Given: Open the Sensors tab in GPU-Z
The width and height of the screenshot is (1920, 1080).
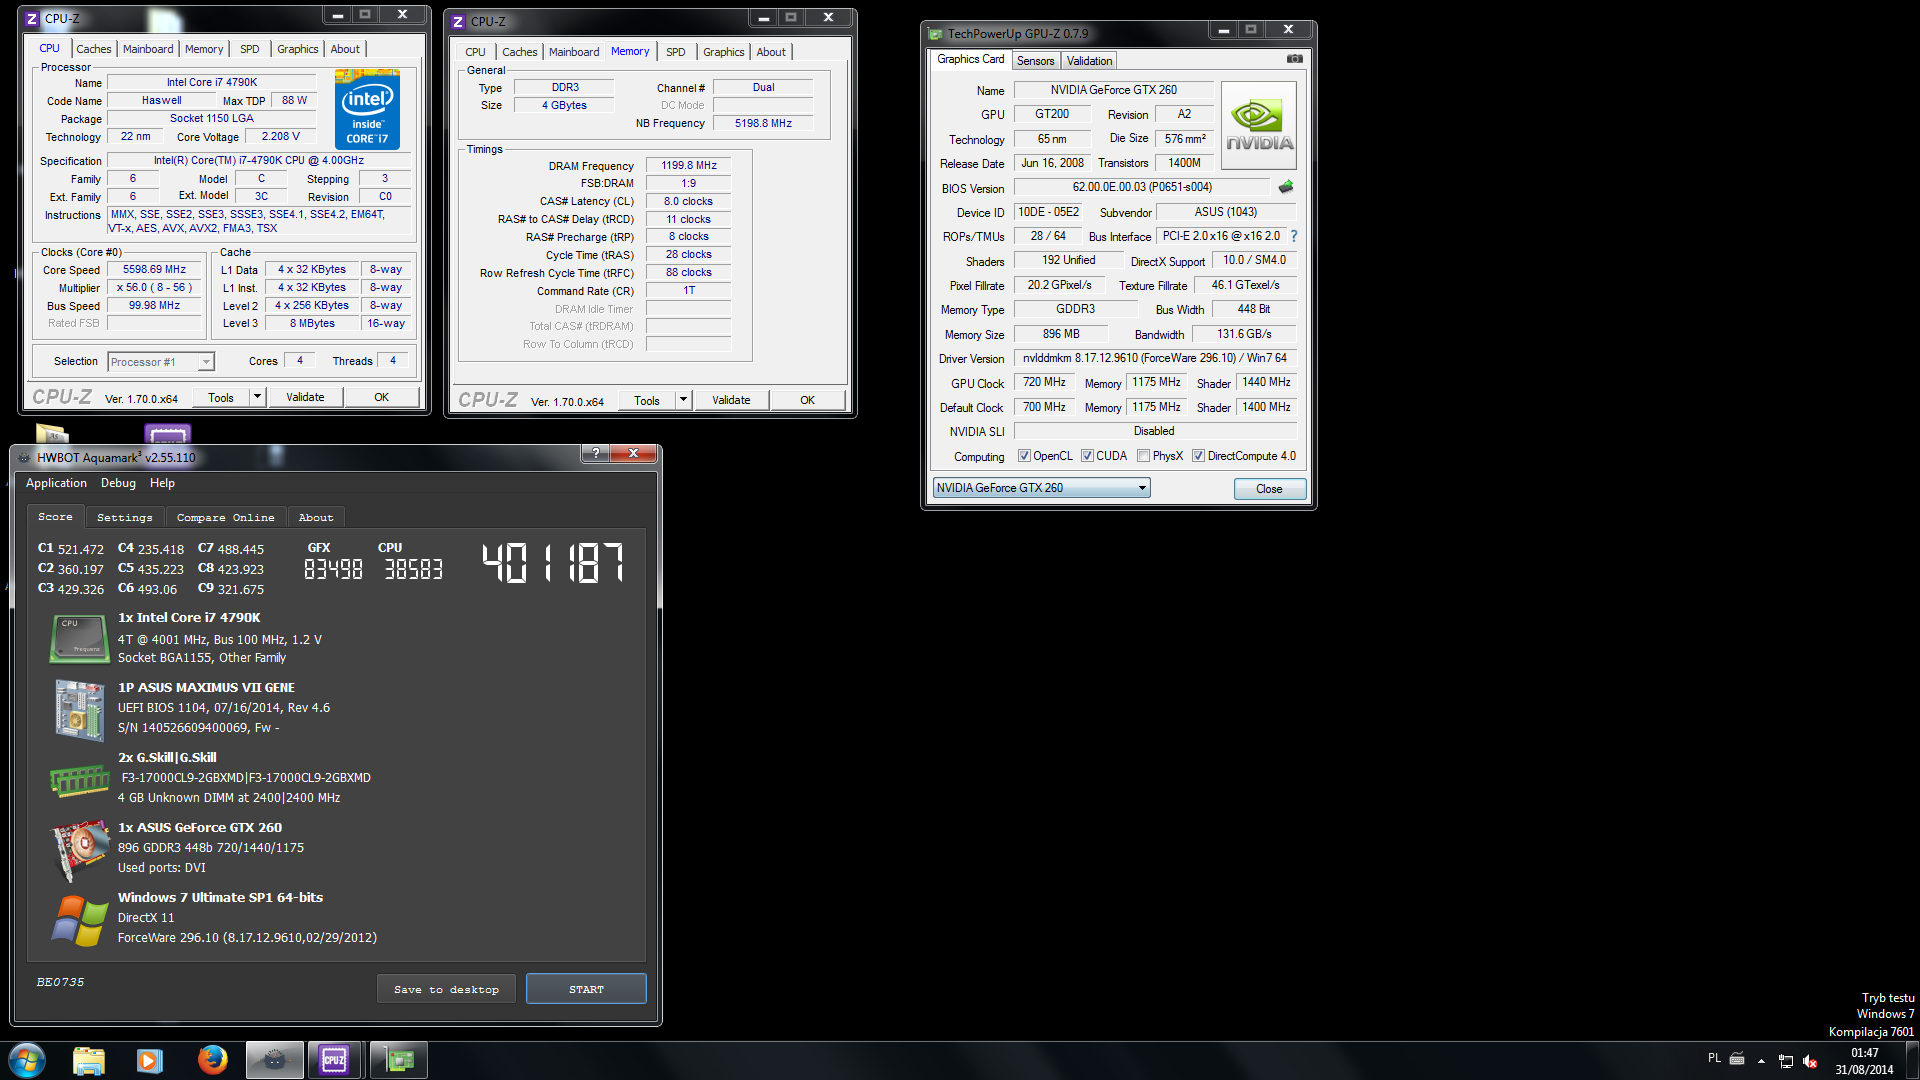Looking at the screenshot, I should (x=1035, y=61).
